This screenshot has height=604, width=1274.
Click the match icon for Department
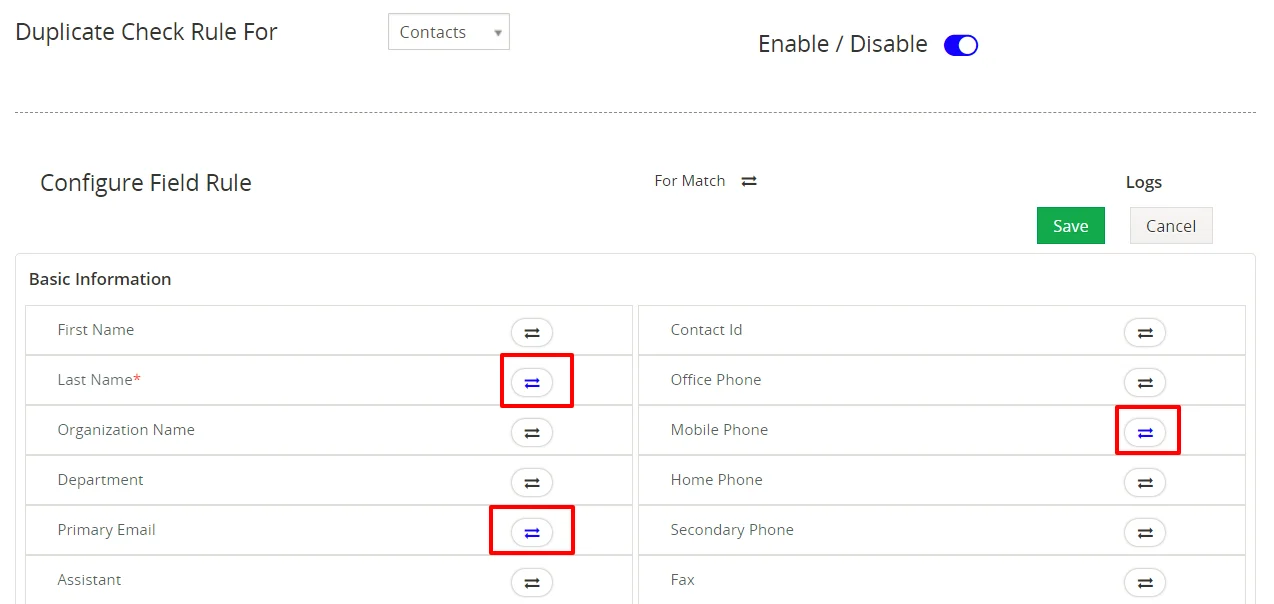tap(532, 482)
